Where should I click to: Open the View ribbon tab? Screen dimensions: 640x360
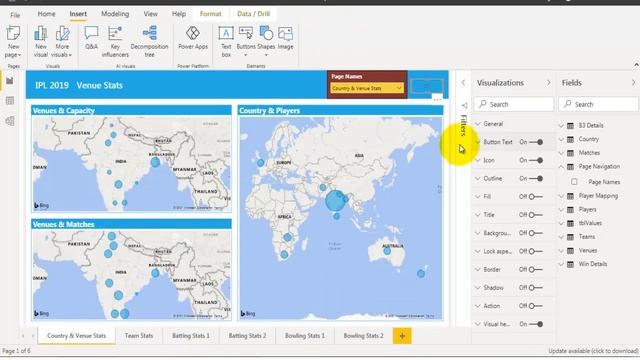click(x=151, y=14)
